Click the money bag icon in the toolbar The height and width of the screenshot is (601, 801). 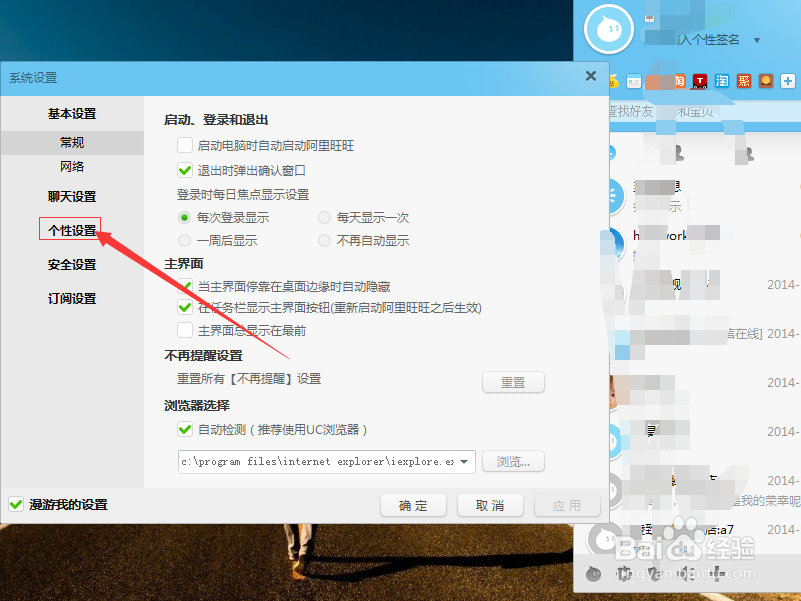tap(614, 82)
